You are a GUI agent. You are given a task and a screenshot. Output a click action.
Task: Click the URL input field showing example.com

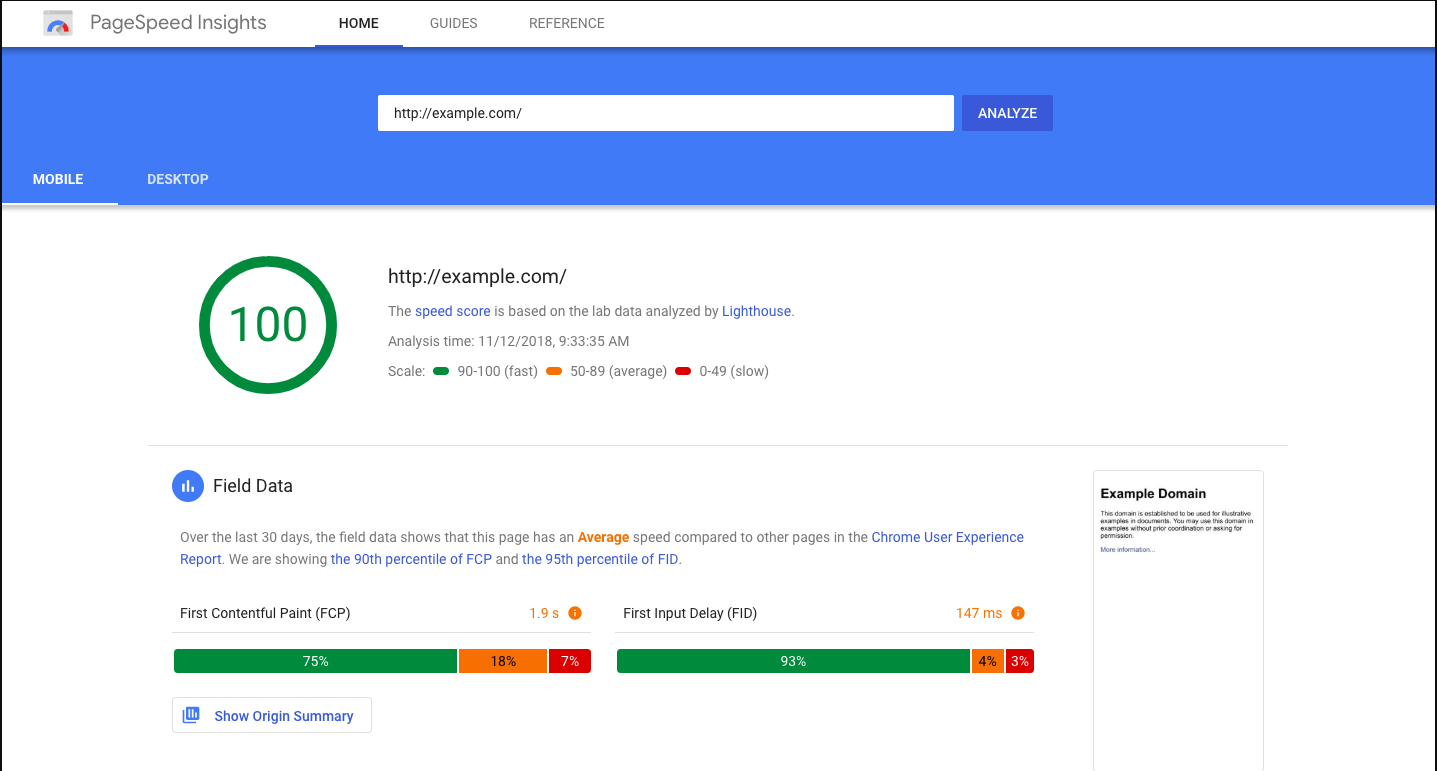click(x=665, y=112)
